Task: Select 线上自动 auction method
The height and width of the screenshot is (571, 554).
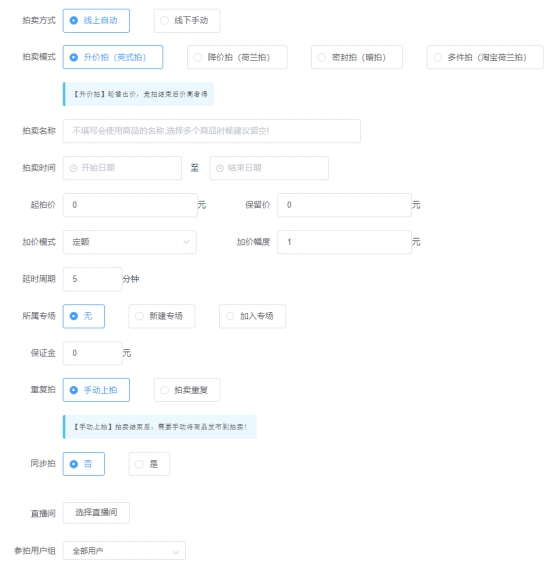Action: pyautogui.click(x=96, y=21)
